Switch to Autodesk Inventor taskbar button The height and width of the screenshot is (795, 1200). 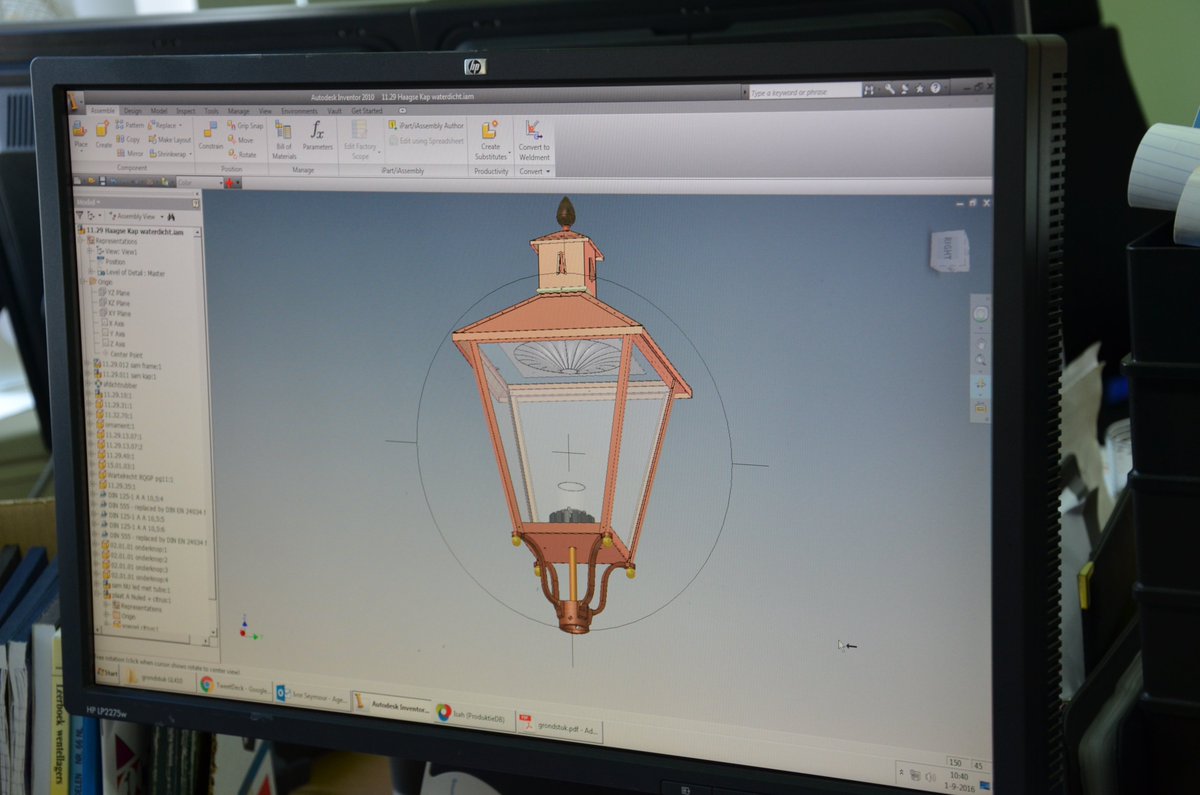tap(393, 704)
